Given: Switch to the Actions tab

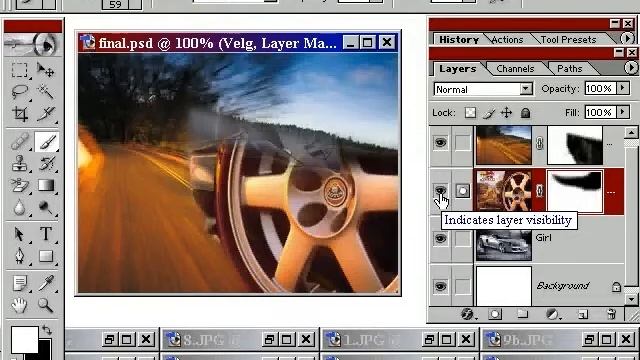Looking at the screenshot, I should coord(507,40).
